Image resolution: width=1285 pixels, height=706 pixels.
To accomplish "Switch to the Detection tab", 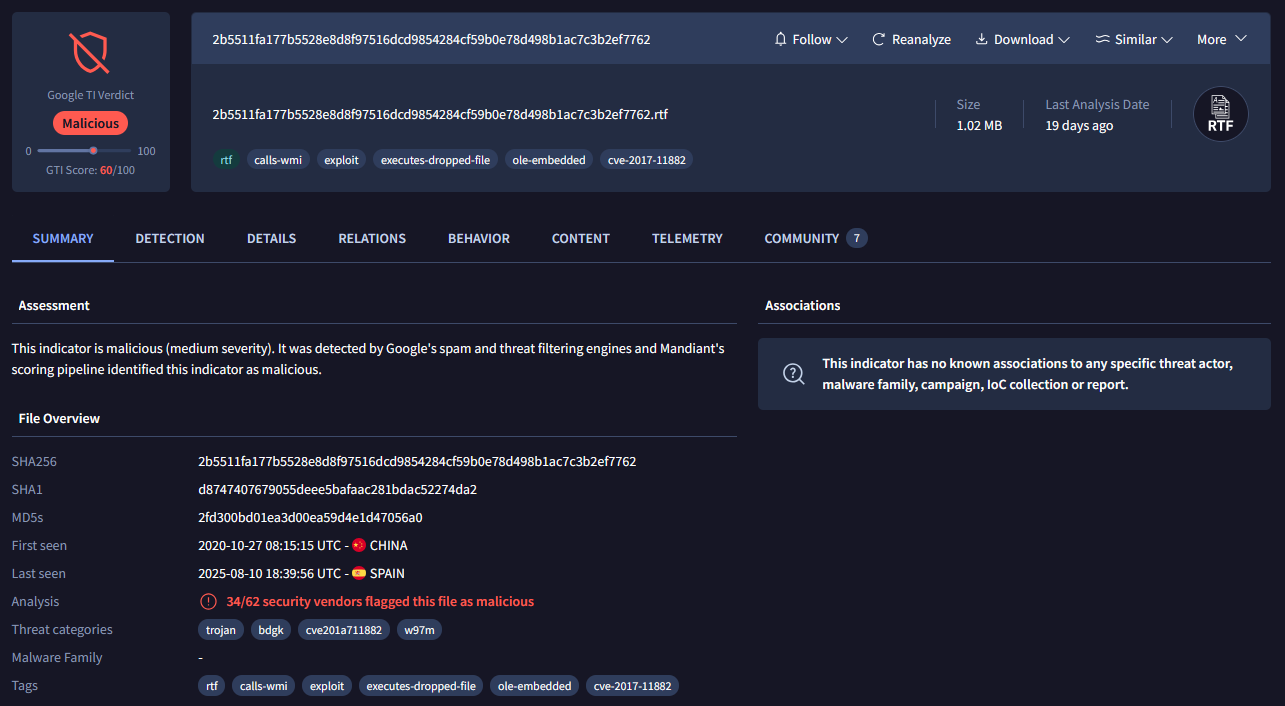I will (x=170, y=238).
